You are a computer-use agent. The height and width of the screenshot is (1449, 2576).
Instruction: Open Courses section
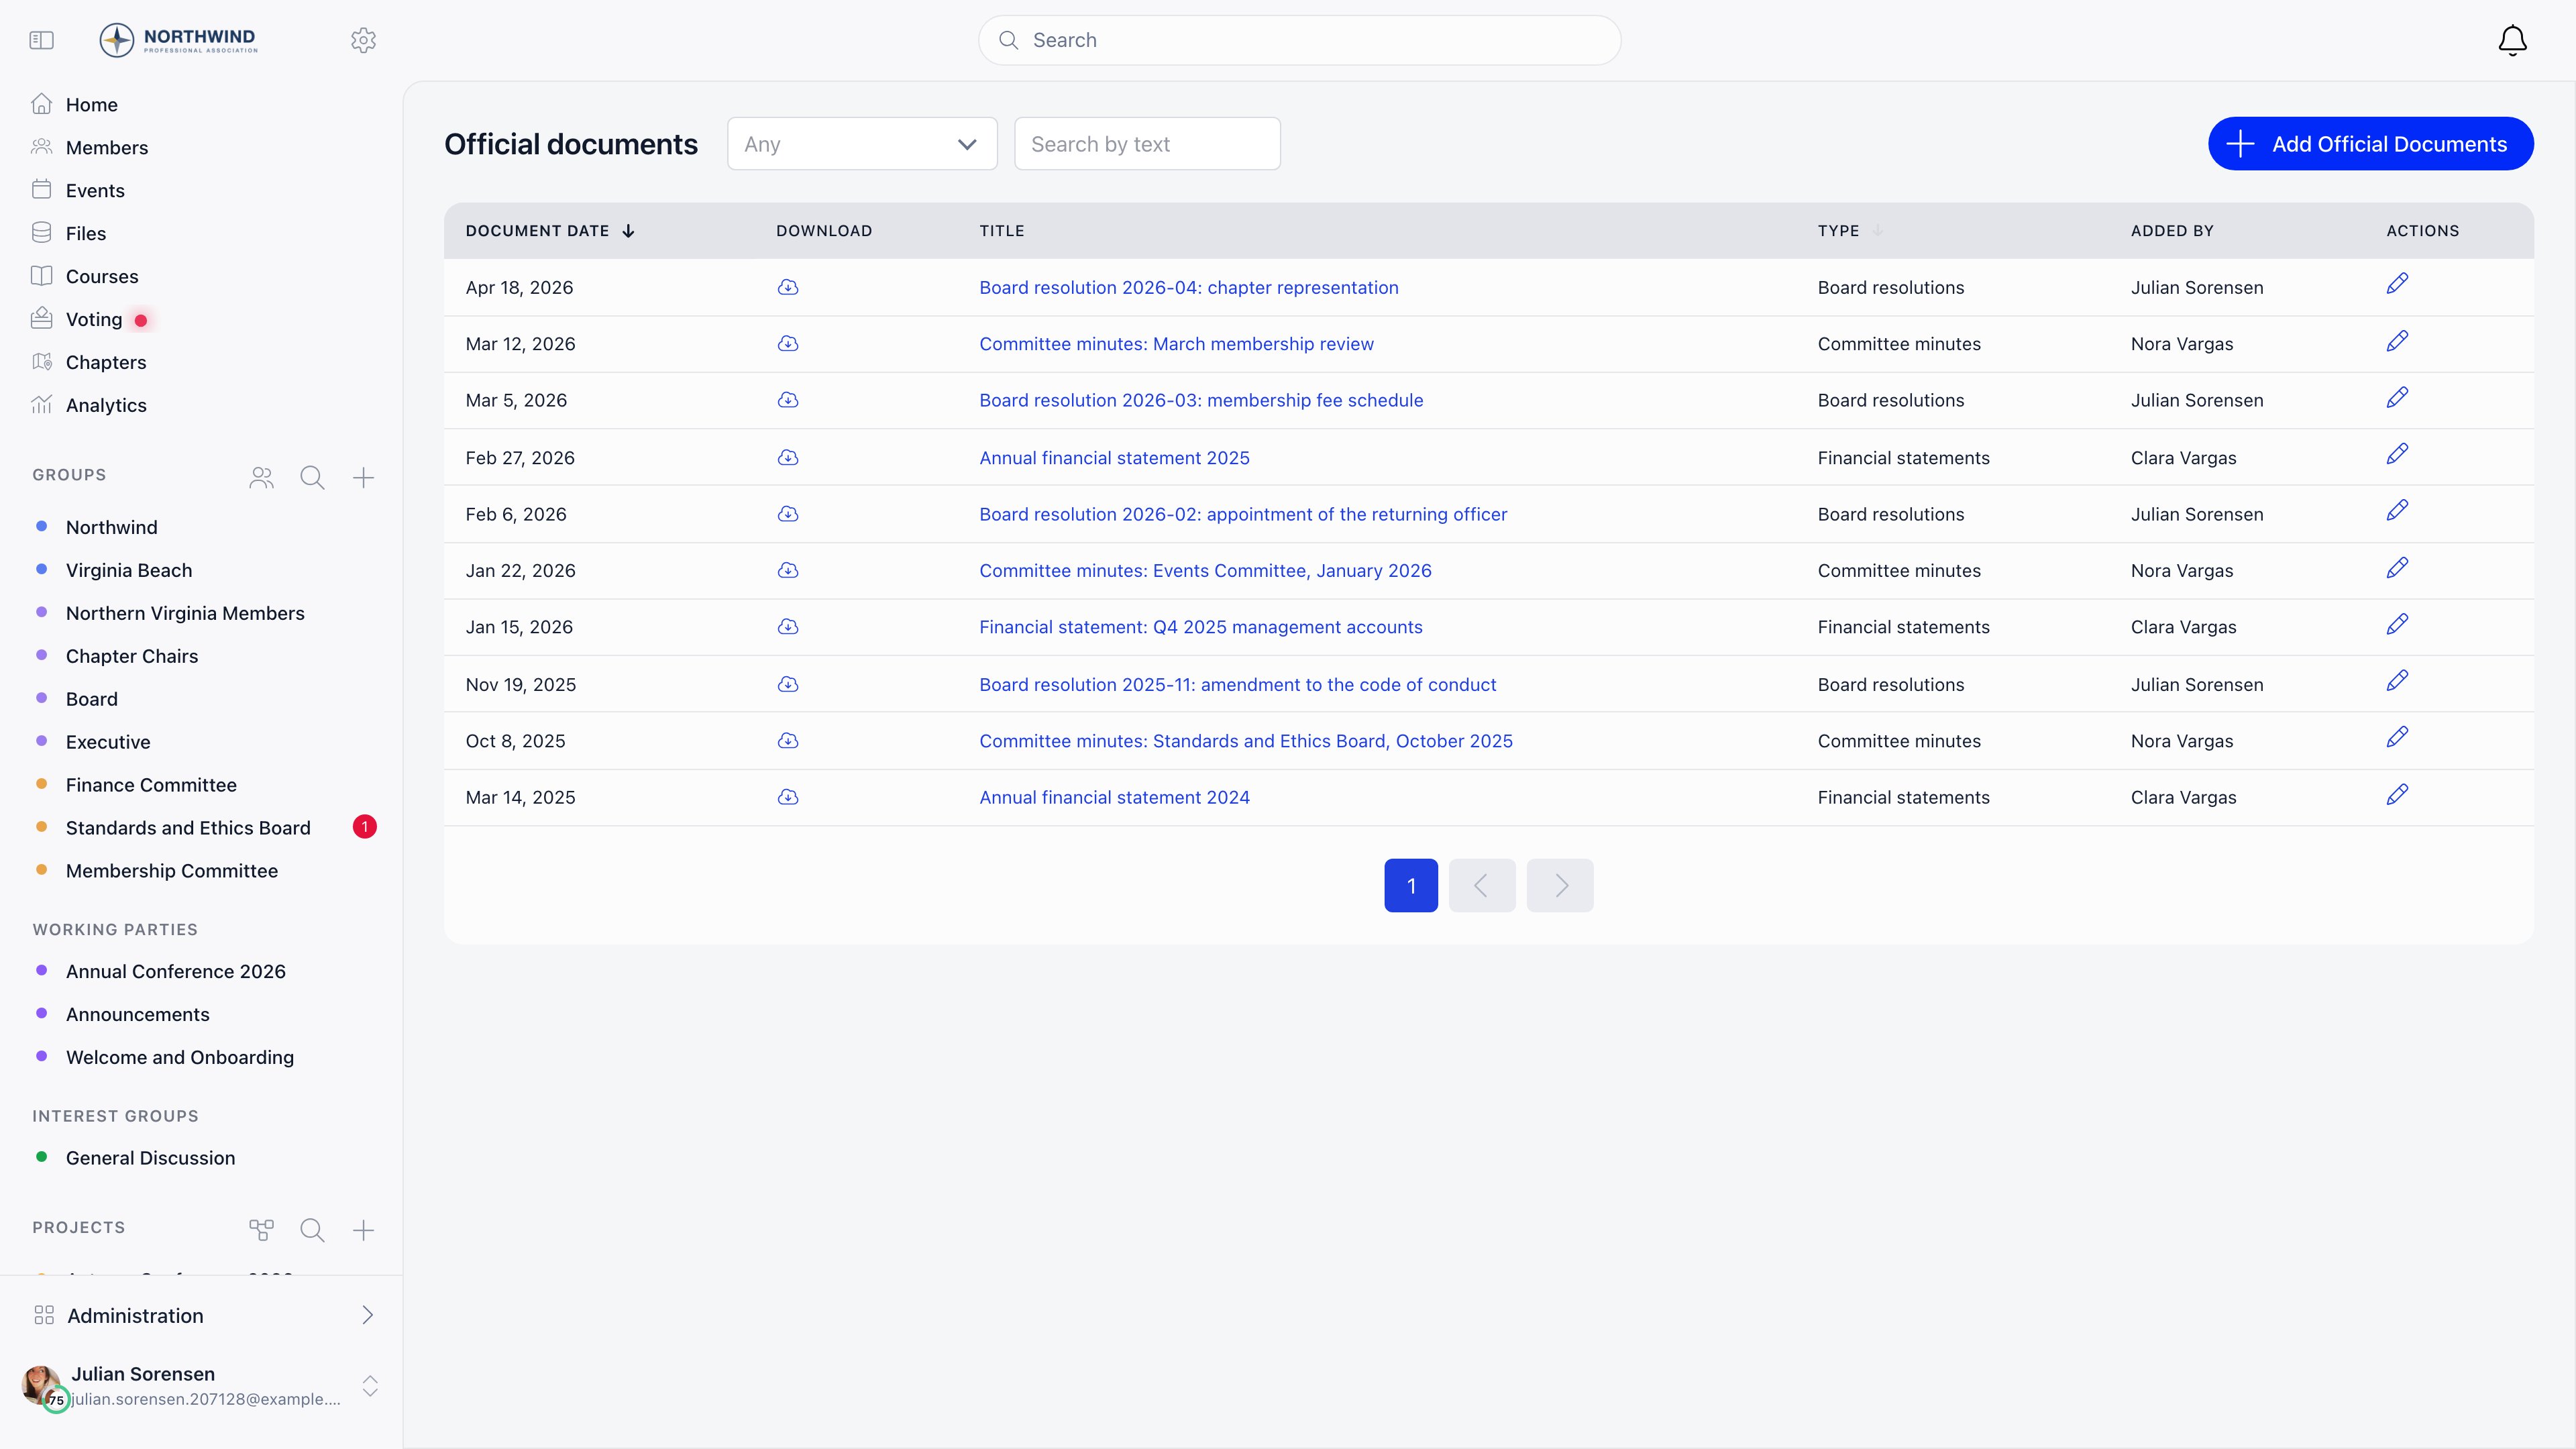(x=102, y=277)
